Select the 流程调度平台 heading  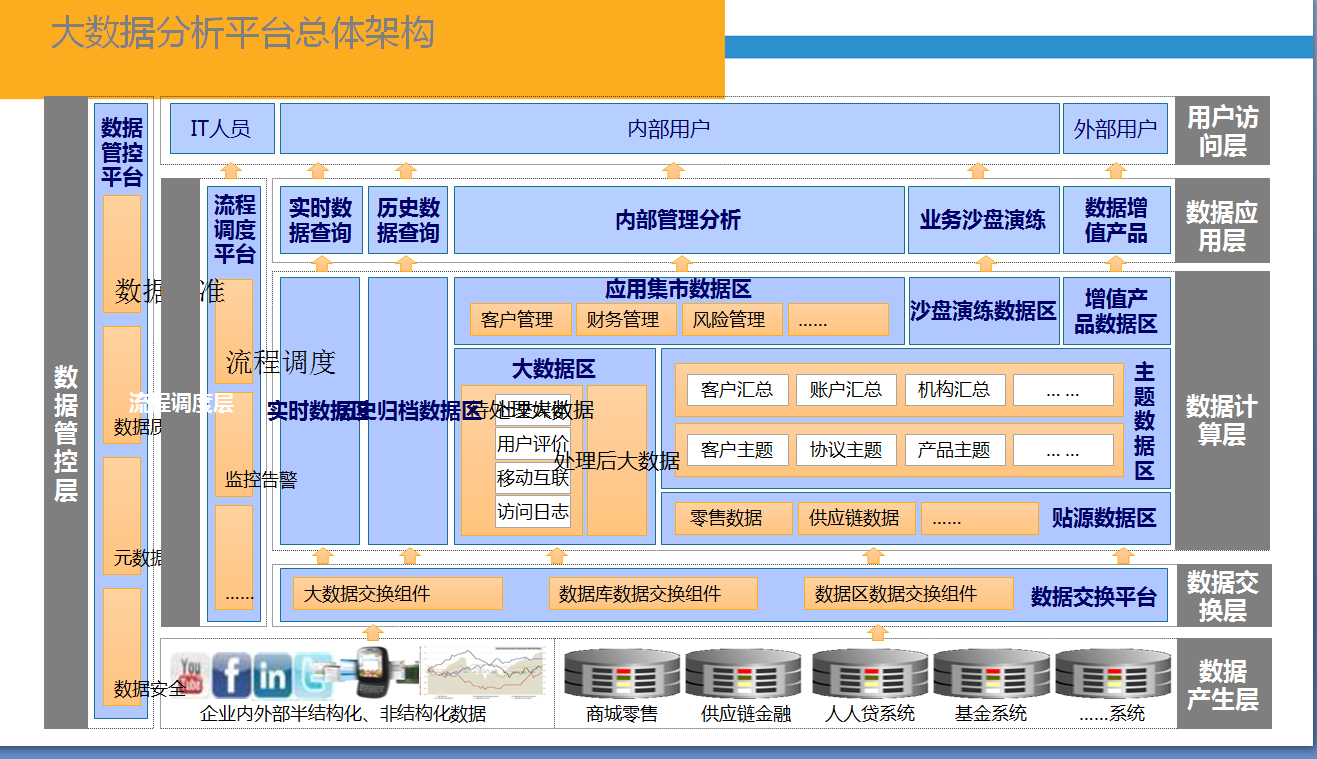pyautogui.click(x=235, y=230)
